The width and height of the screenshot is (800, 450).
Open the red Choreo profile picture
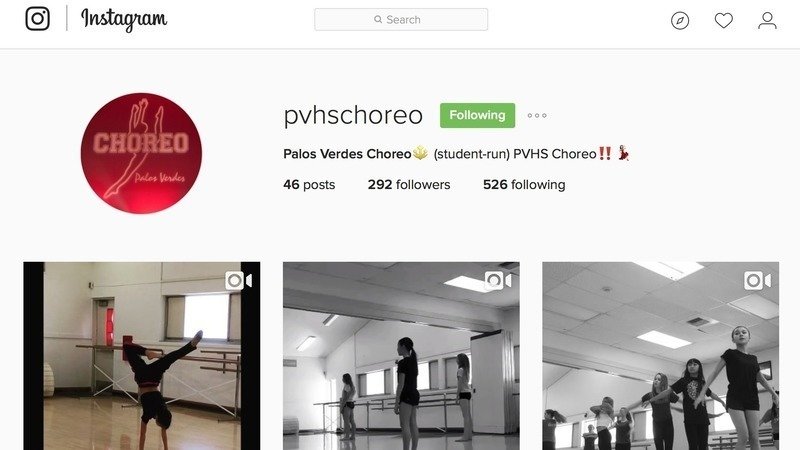141,153
